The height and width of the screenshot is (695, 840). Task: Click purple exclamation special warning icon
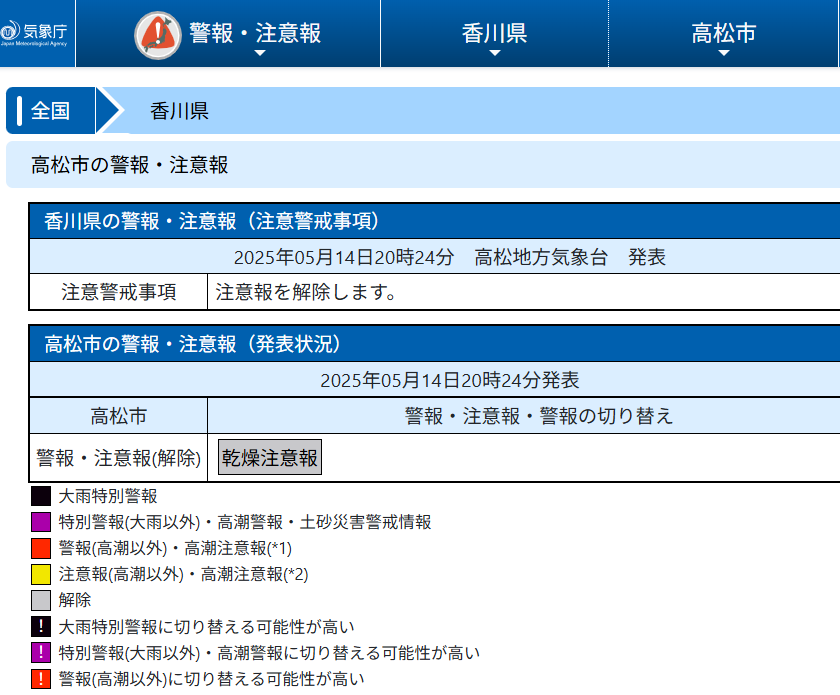tap(41, 653)
